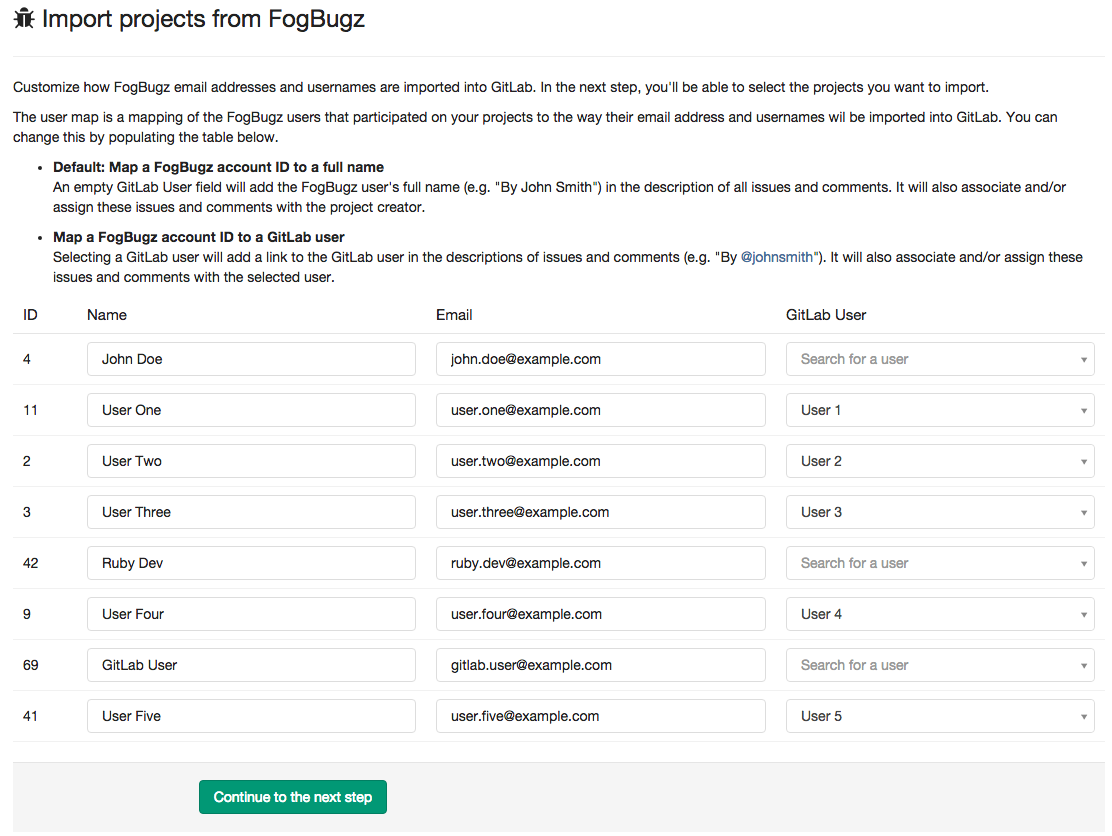Screen dimensions: 1112x836
Task: Click the FogBugz bug icon in heading
Action: coord(24,19)
